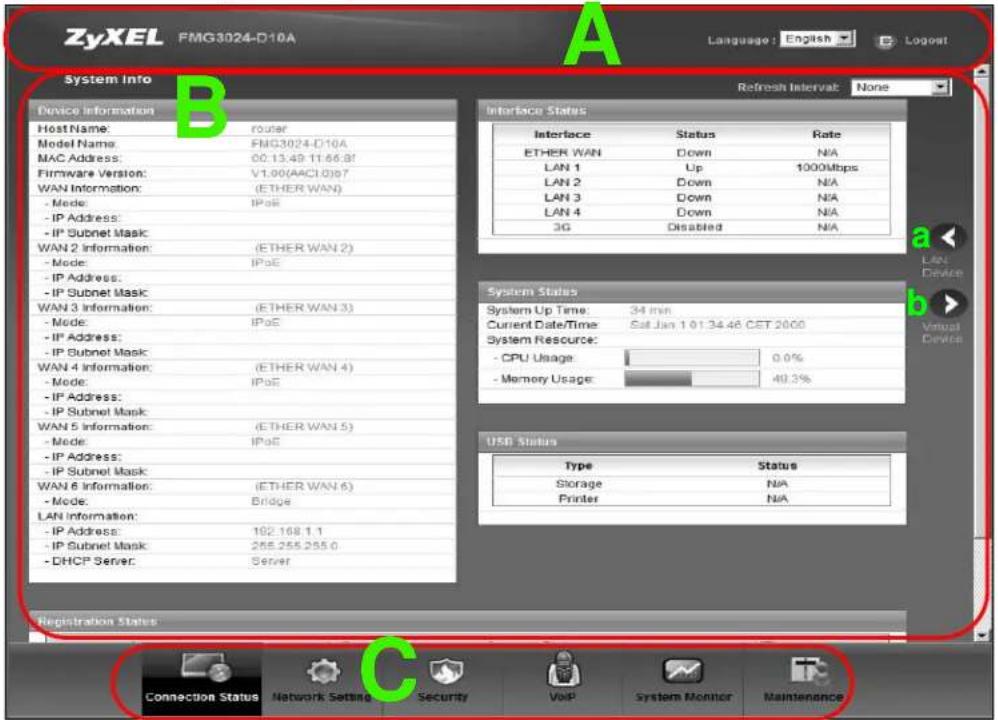The width and height of the screenshot is (998, 720).
Task: Click the 3G interface row
Action: click(x=691, y=227)
